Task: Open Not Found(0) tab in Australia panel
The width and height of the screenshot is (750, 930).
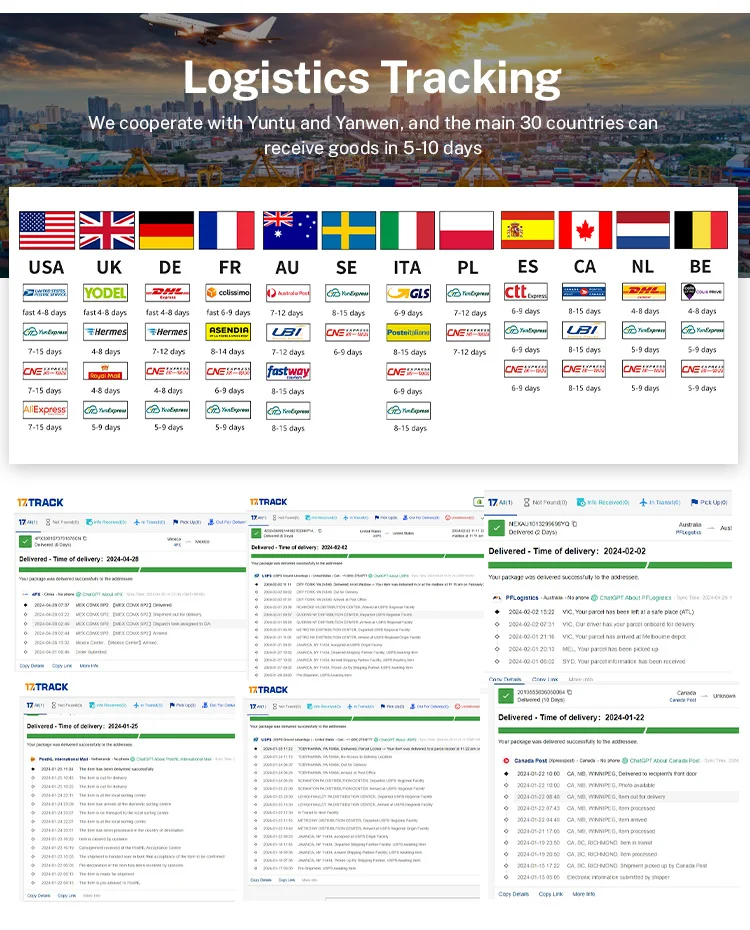Action: coord(546,502)
